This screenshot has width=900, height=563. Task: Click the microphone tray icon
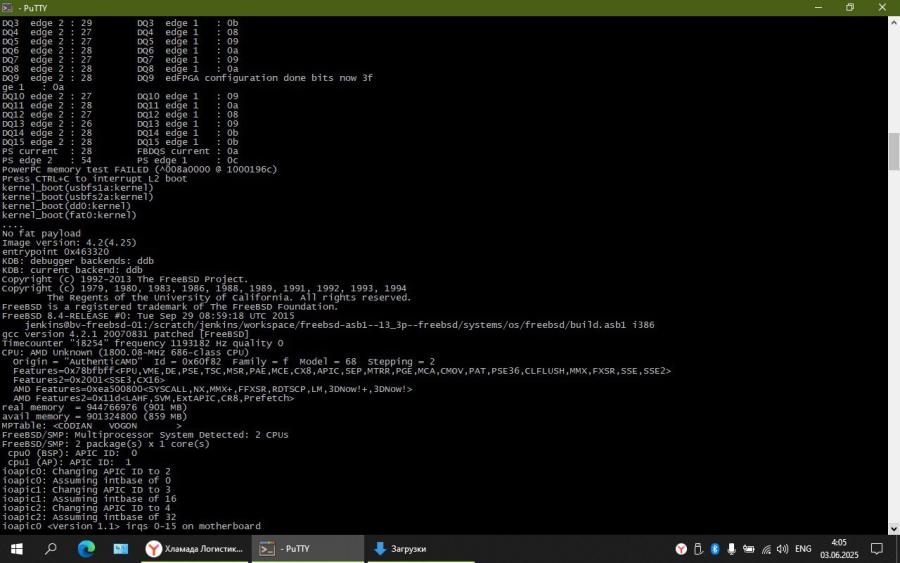pos(732,548)
